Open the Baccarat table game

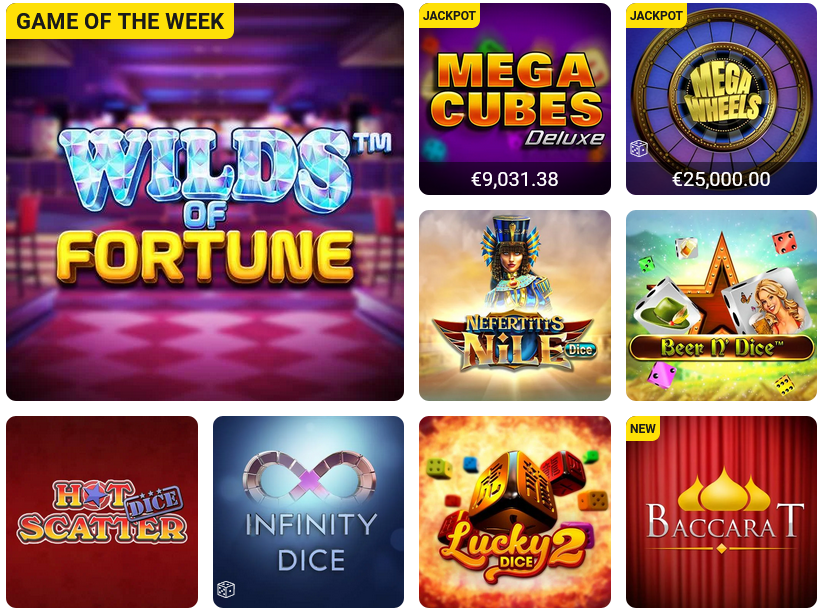click(721, 512)
